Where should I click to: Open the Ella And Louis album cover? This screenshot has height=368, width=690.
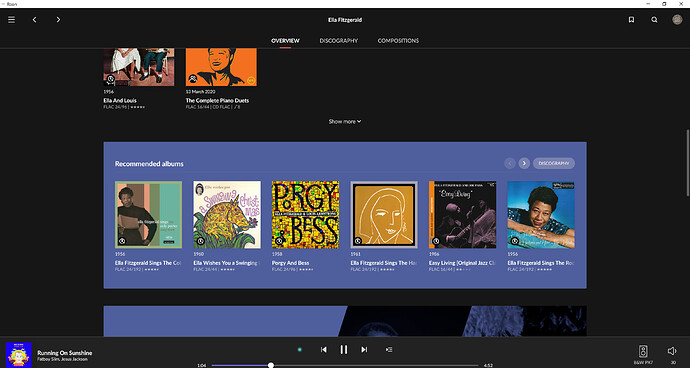(139, 67)
